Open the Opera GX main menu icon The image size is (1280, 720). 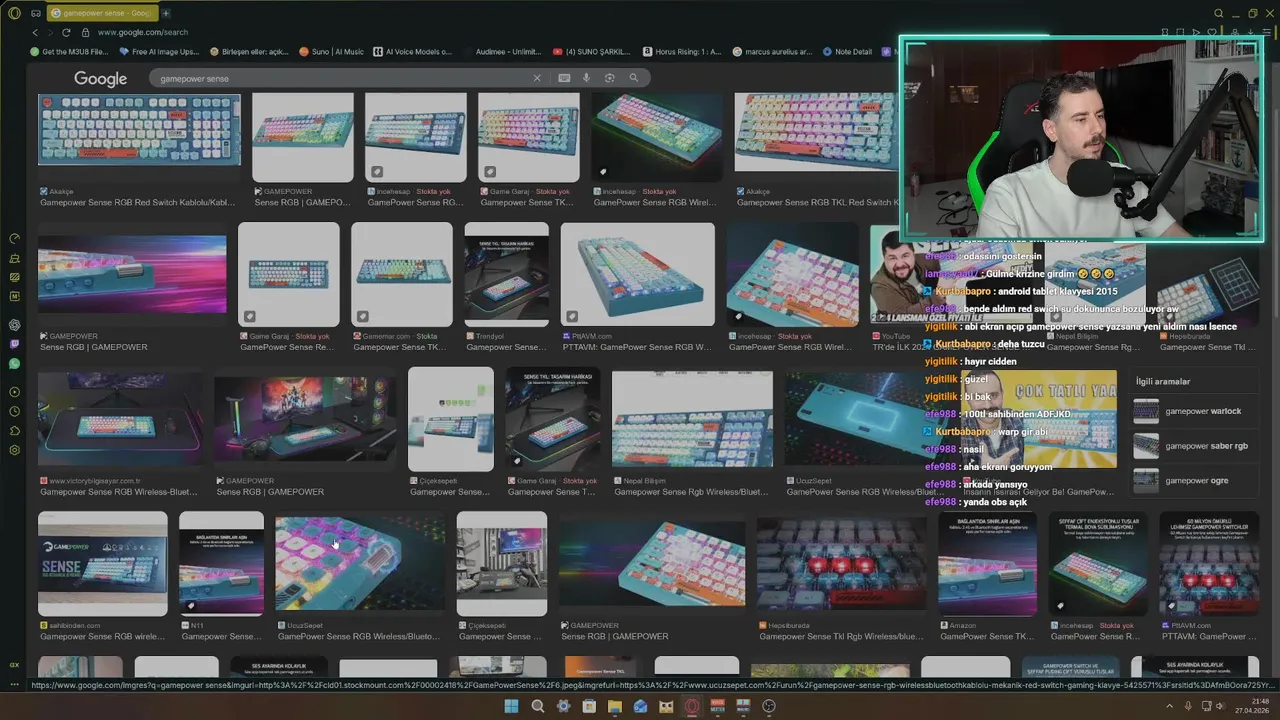tap(14, 13)
